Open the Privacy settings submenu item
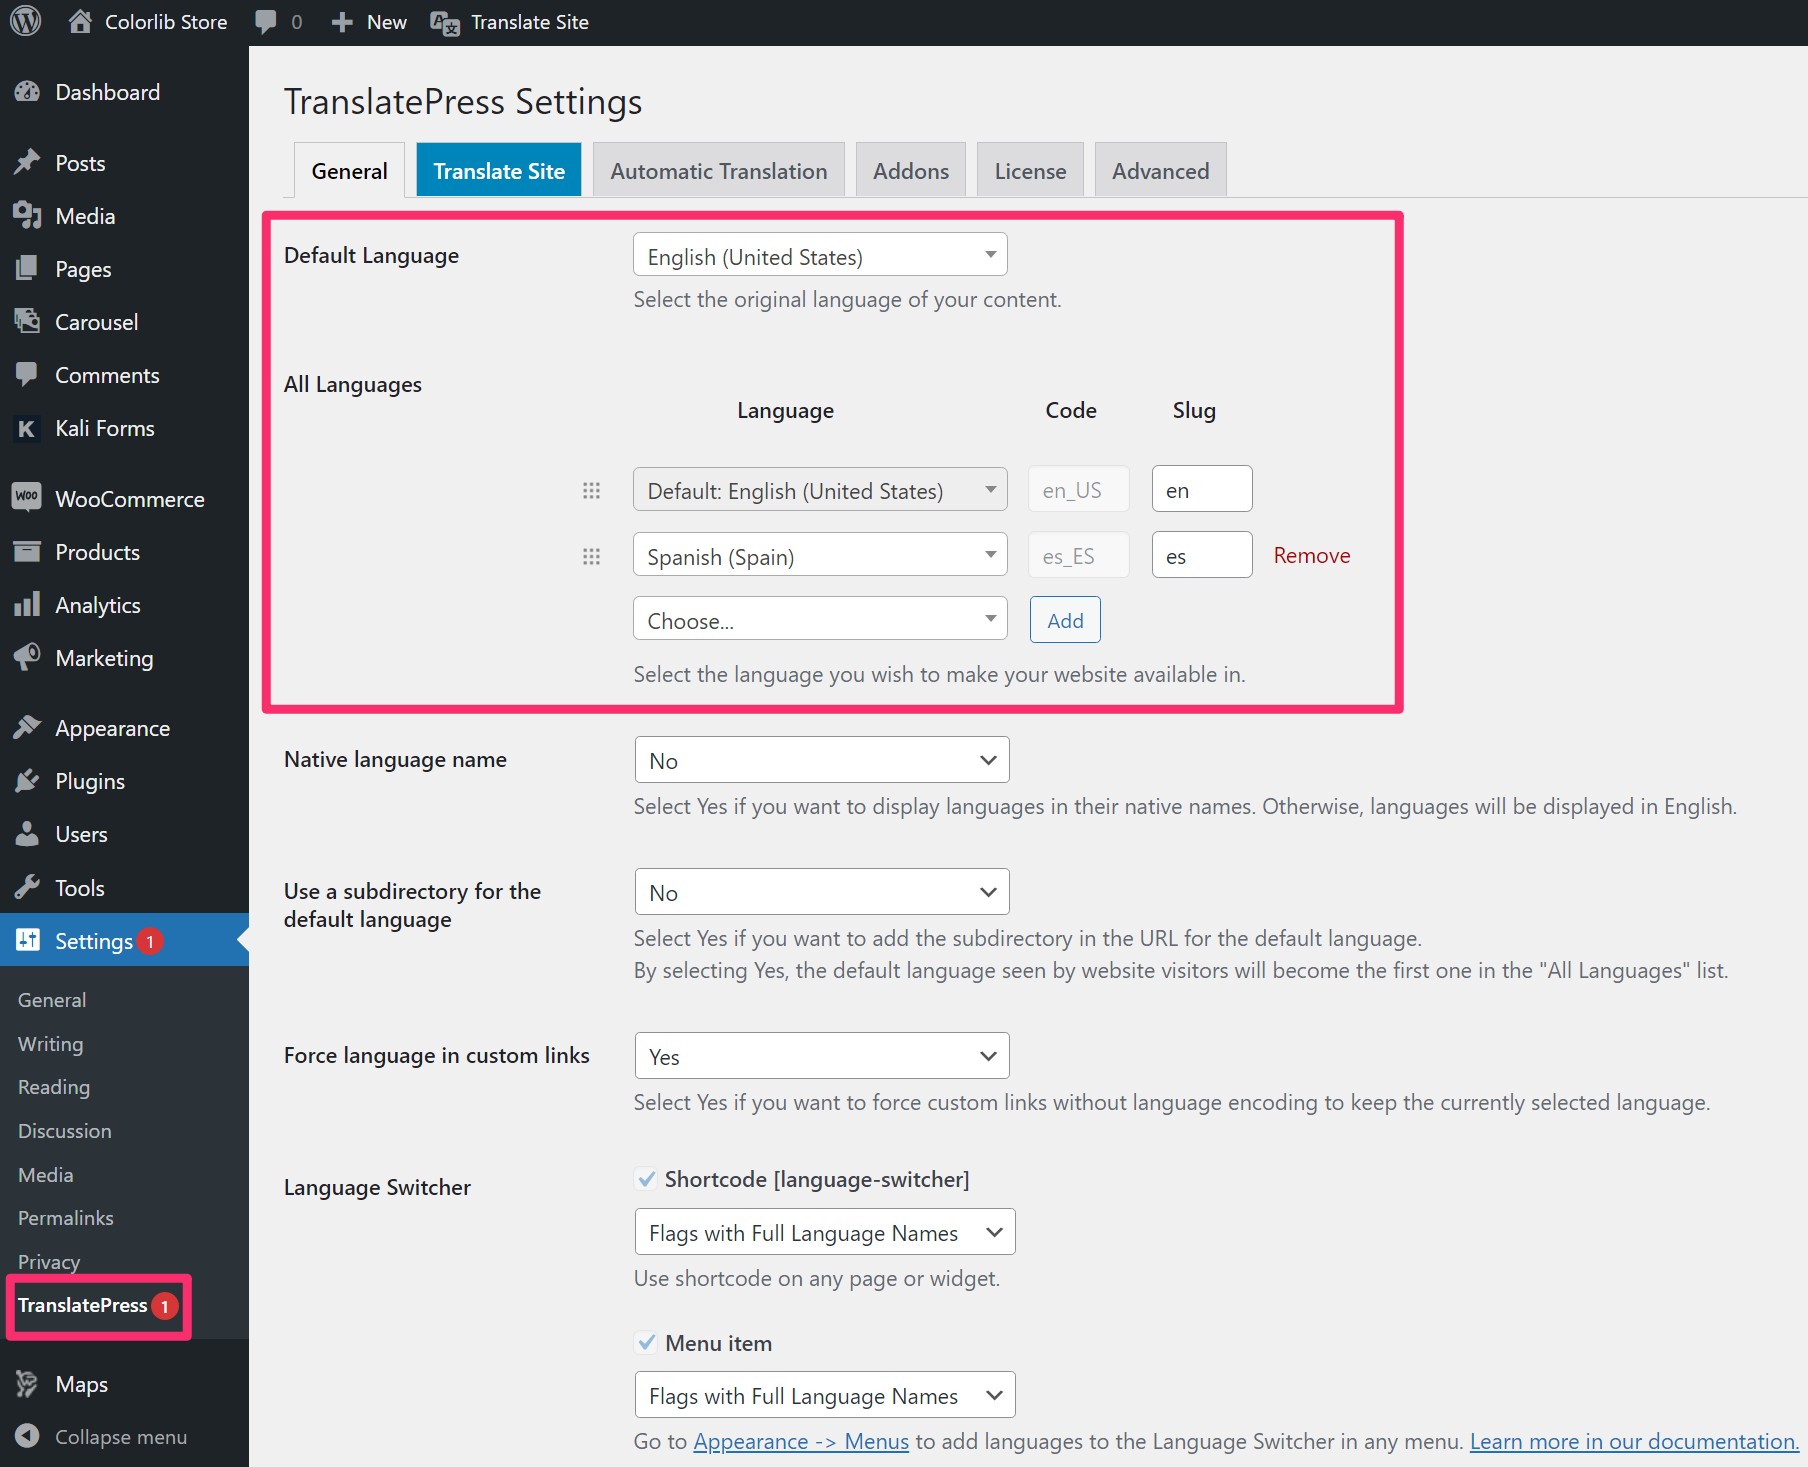The height and width of the screenshot is (1467, 1808). (49, 1262)
